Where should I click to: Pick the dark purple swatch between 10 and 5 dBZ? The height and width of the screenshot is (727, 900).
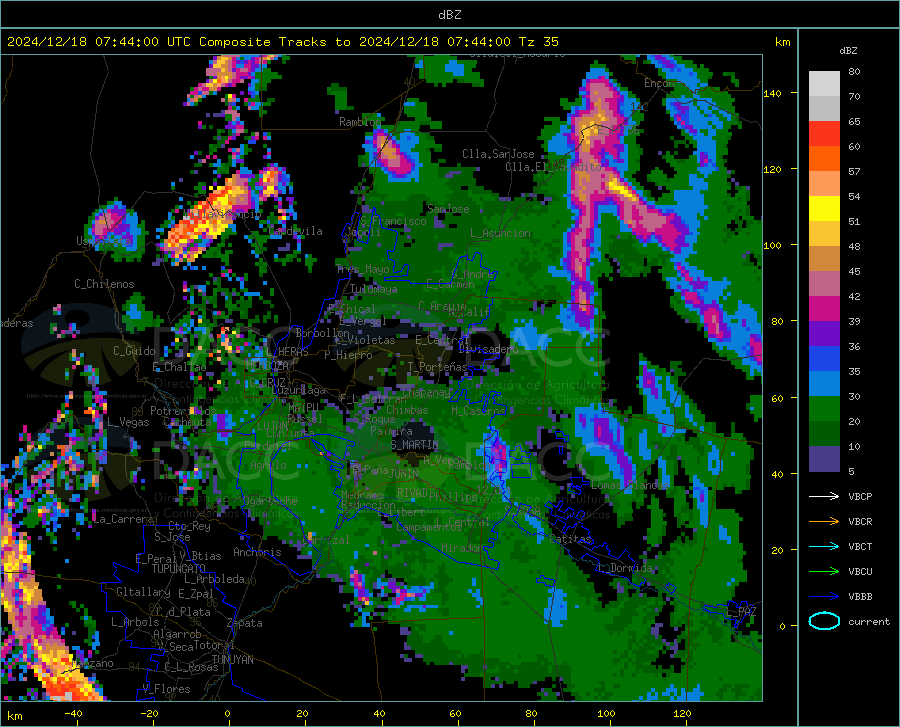[x=824, y=458]
